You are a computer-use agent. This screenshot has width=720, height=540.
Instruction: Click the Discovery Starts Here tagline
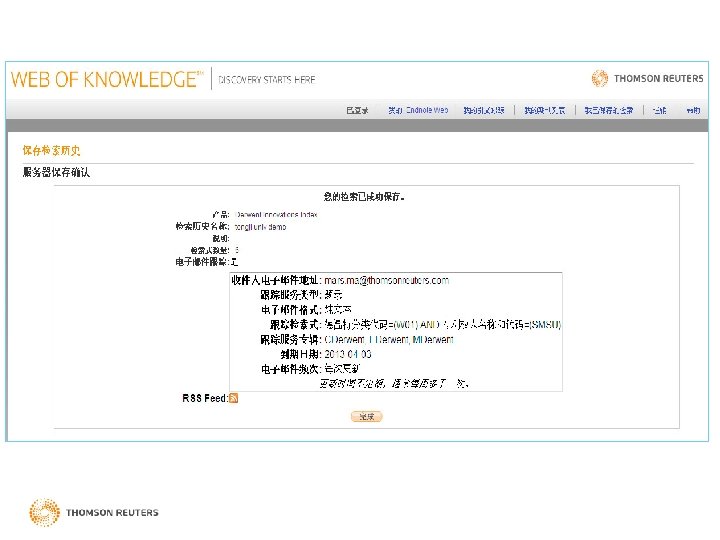click(x=267, y=79)
